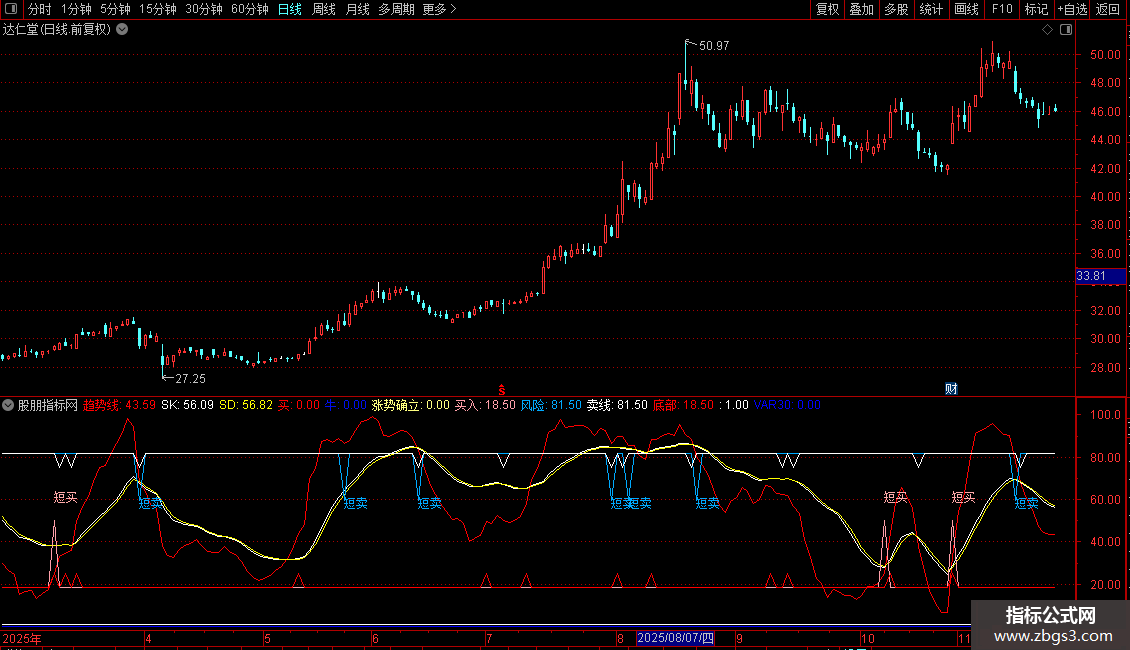The image size is (1130, 650).
Task: Toggle the left panel icon in the period bar
Action: point(11,9)
